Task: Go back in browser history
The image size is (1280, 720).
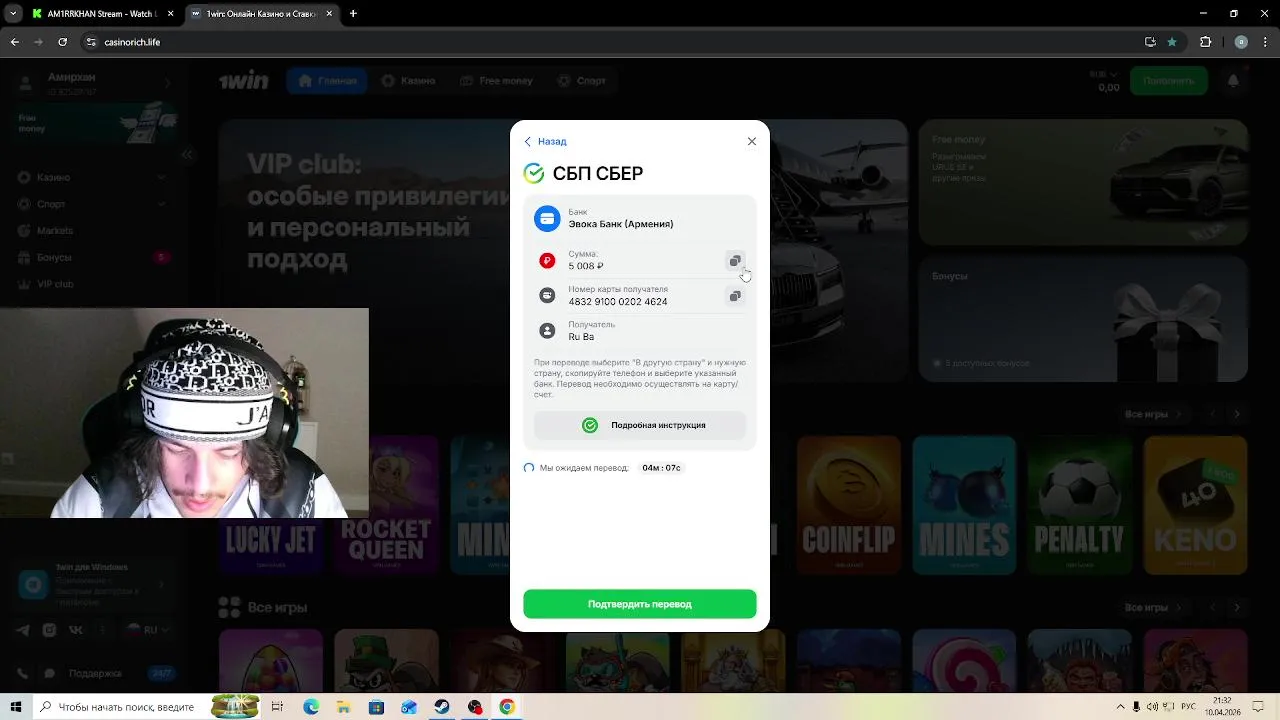Action: (14, 42)
